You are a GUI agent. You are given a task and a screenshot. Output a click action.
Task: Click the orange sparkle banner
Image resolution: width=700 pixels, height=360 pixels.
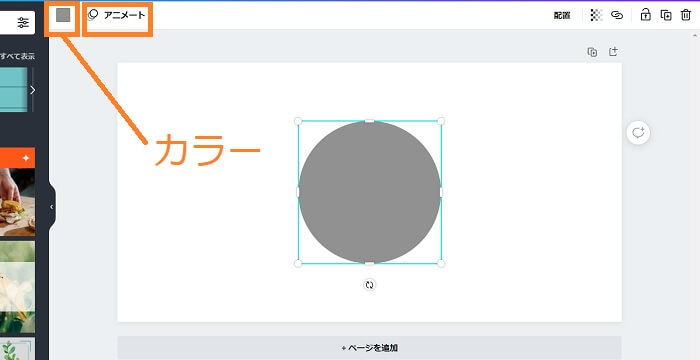coord(17,158)
